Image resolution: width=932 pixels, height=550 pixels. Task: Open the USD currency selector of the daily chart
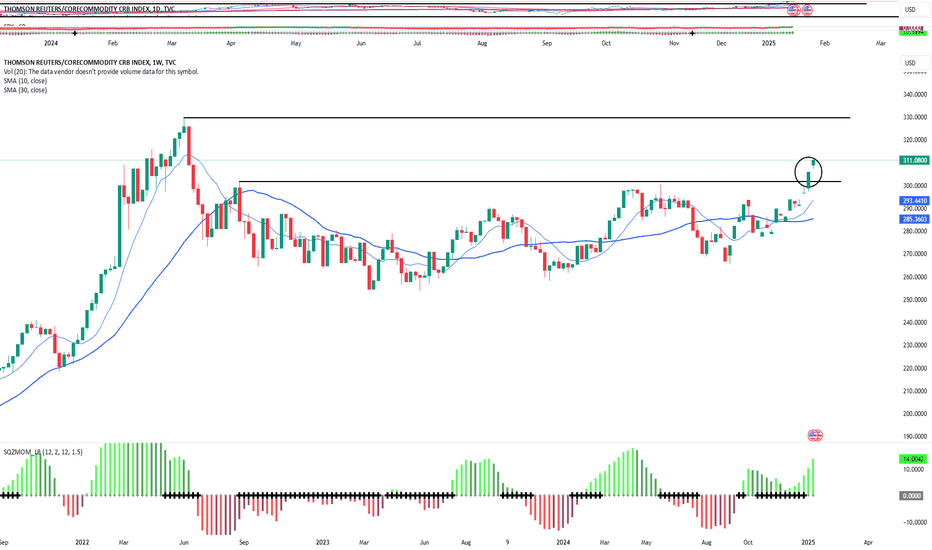point(915,10)
